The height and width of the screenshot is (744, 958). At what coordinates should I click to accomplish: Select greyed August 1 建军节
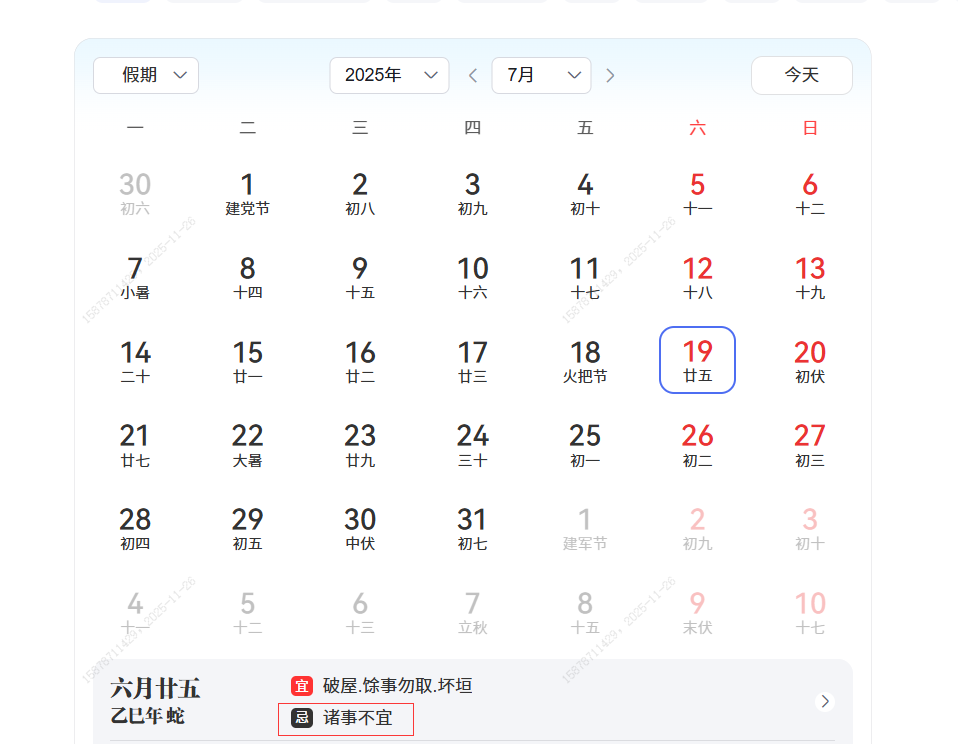point(585,528)
